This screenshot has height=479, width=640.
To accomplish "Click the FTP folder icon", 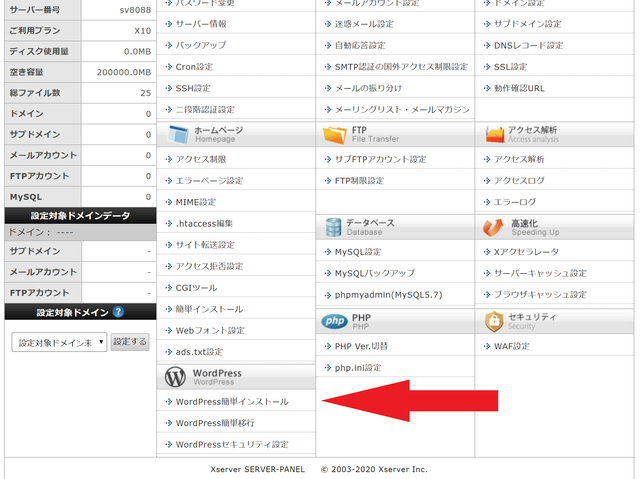I will (x=335, y=135).
